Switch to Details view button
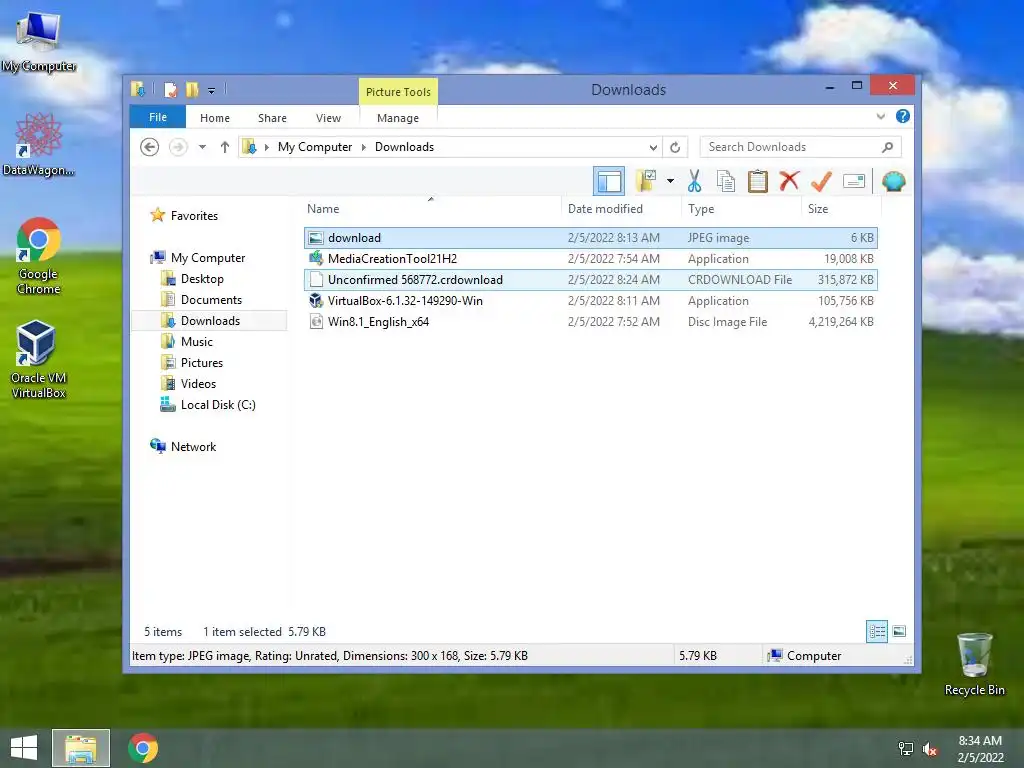 [876, 631]
